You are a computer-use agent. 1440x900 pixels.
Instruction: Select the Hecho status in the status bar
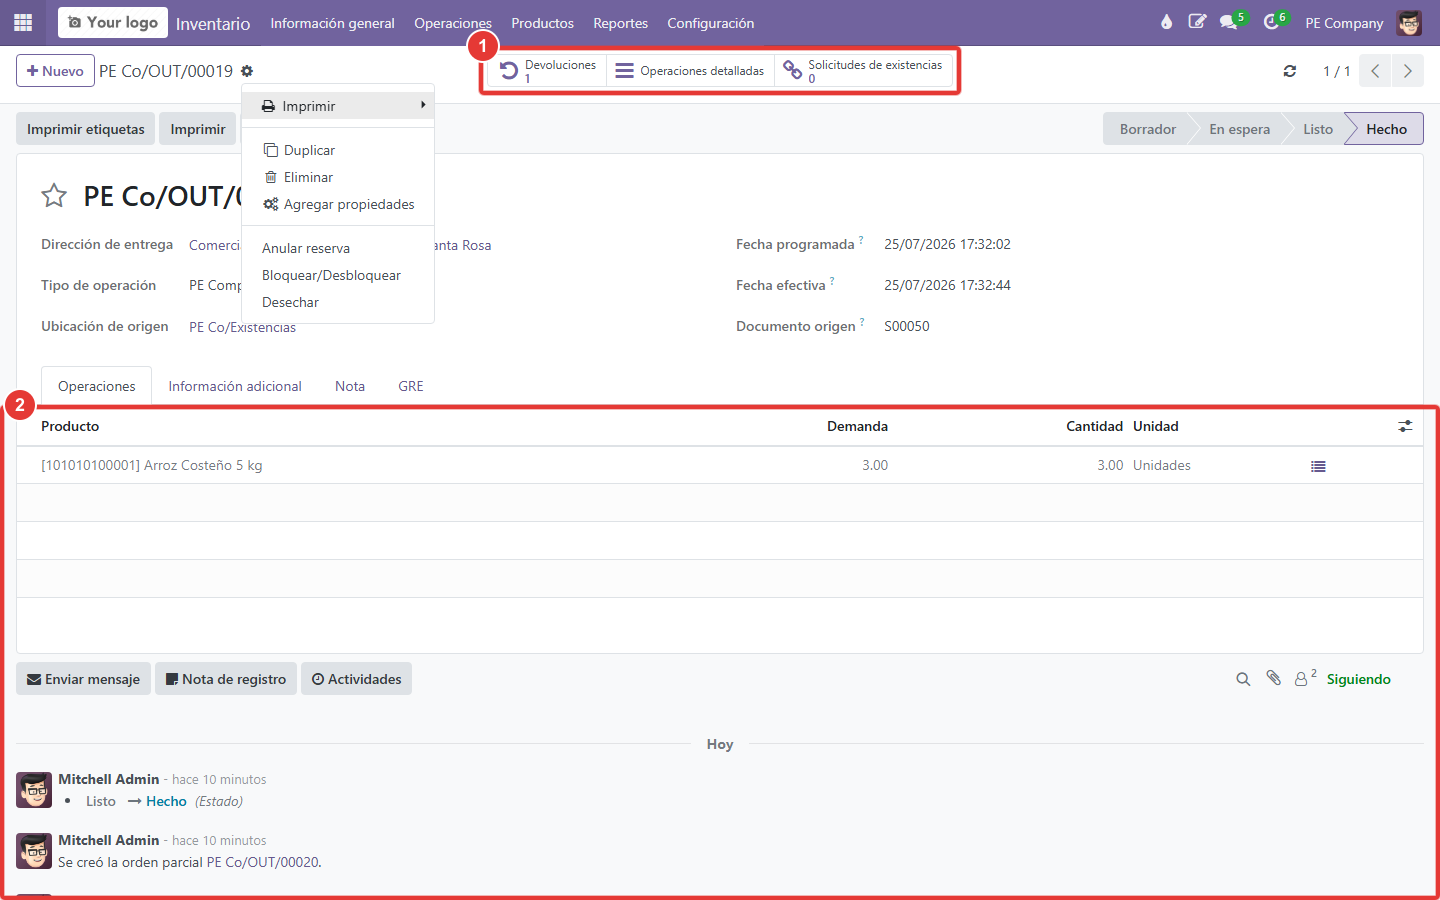1385,129
